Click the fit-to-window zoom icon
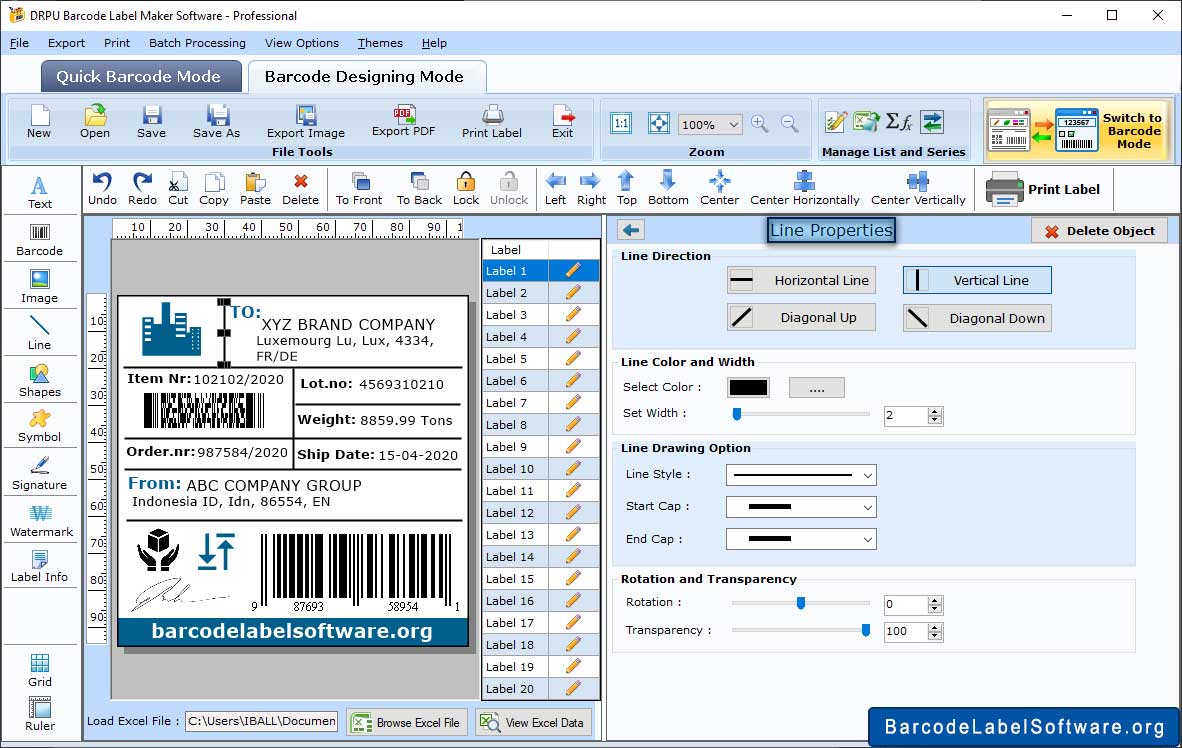This screenshot has height=748, width=1182. click(659, 124)
